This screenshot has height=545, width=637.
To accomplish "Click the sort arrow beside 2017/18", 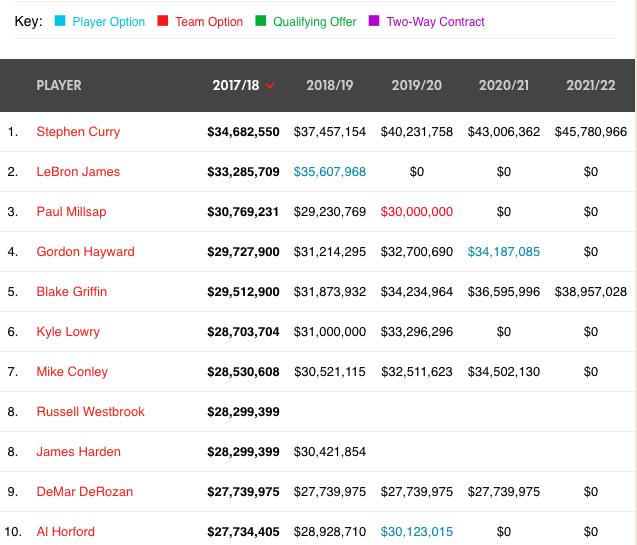I will [270, 86].
